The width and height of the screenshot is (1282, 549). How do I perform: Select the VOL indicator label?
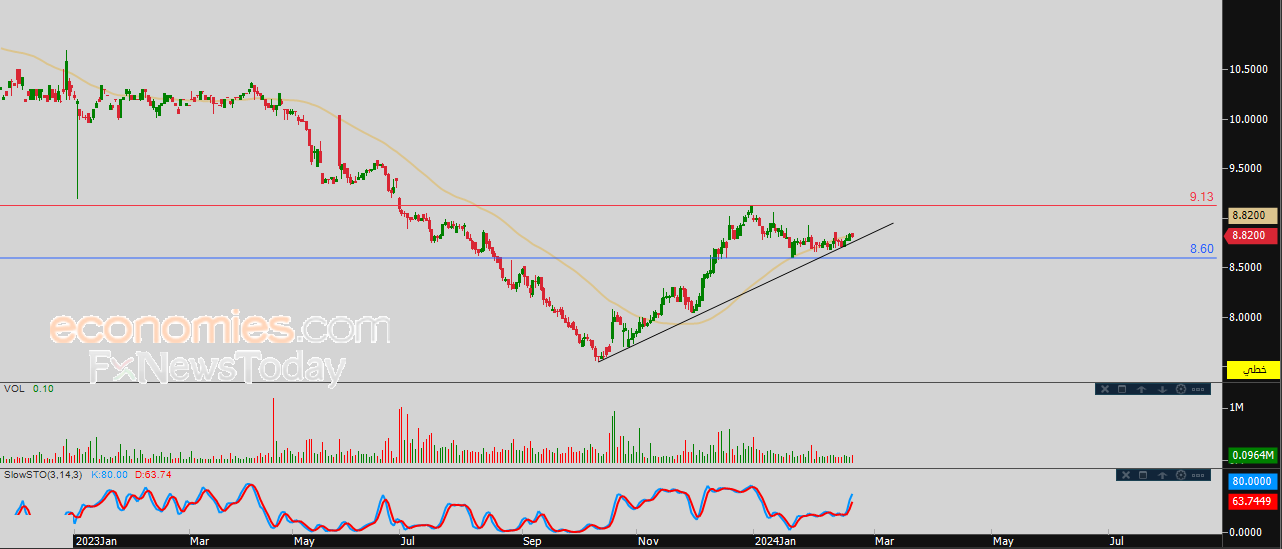14,389
